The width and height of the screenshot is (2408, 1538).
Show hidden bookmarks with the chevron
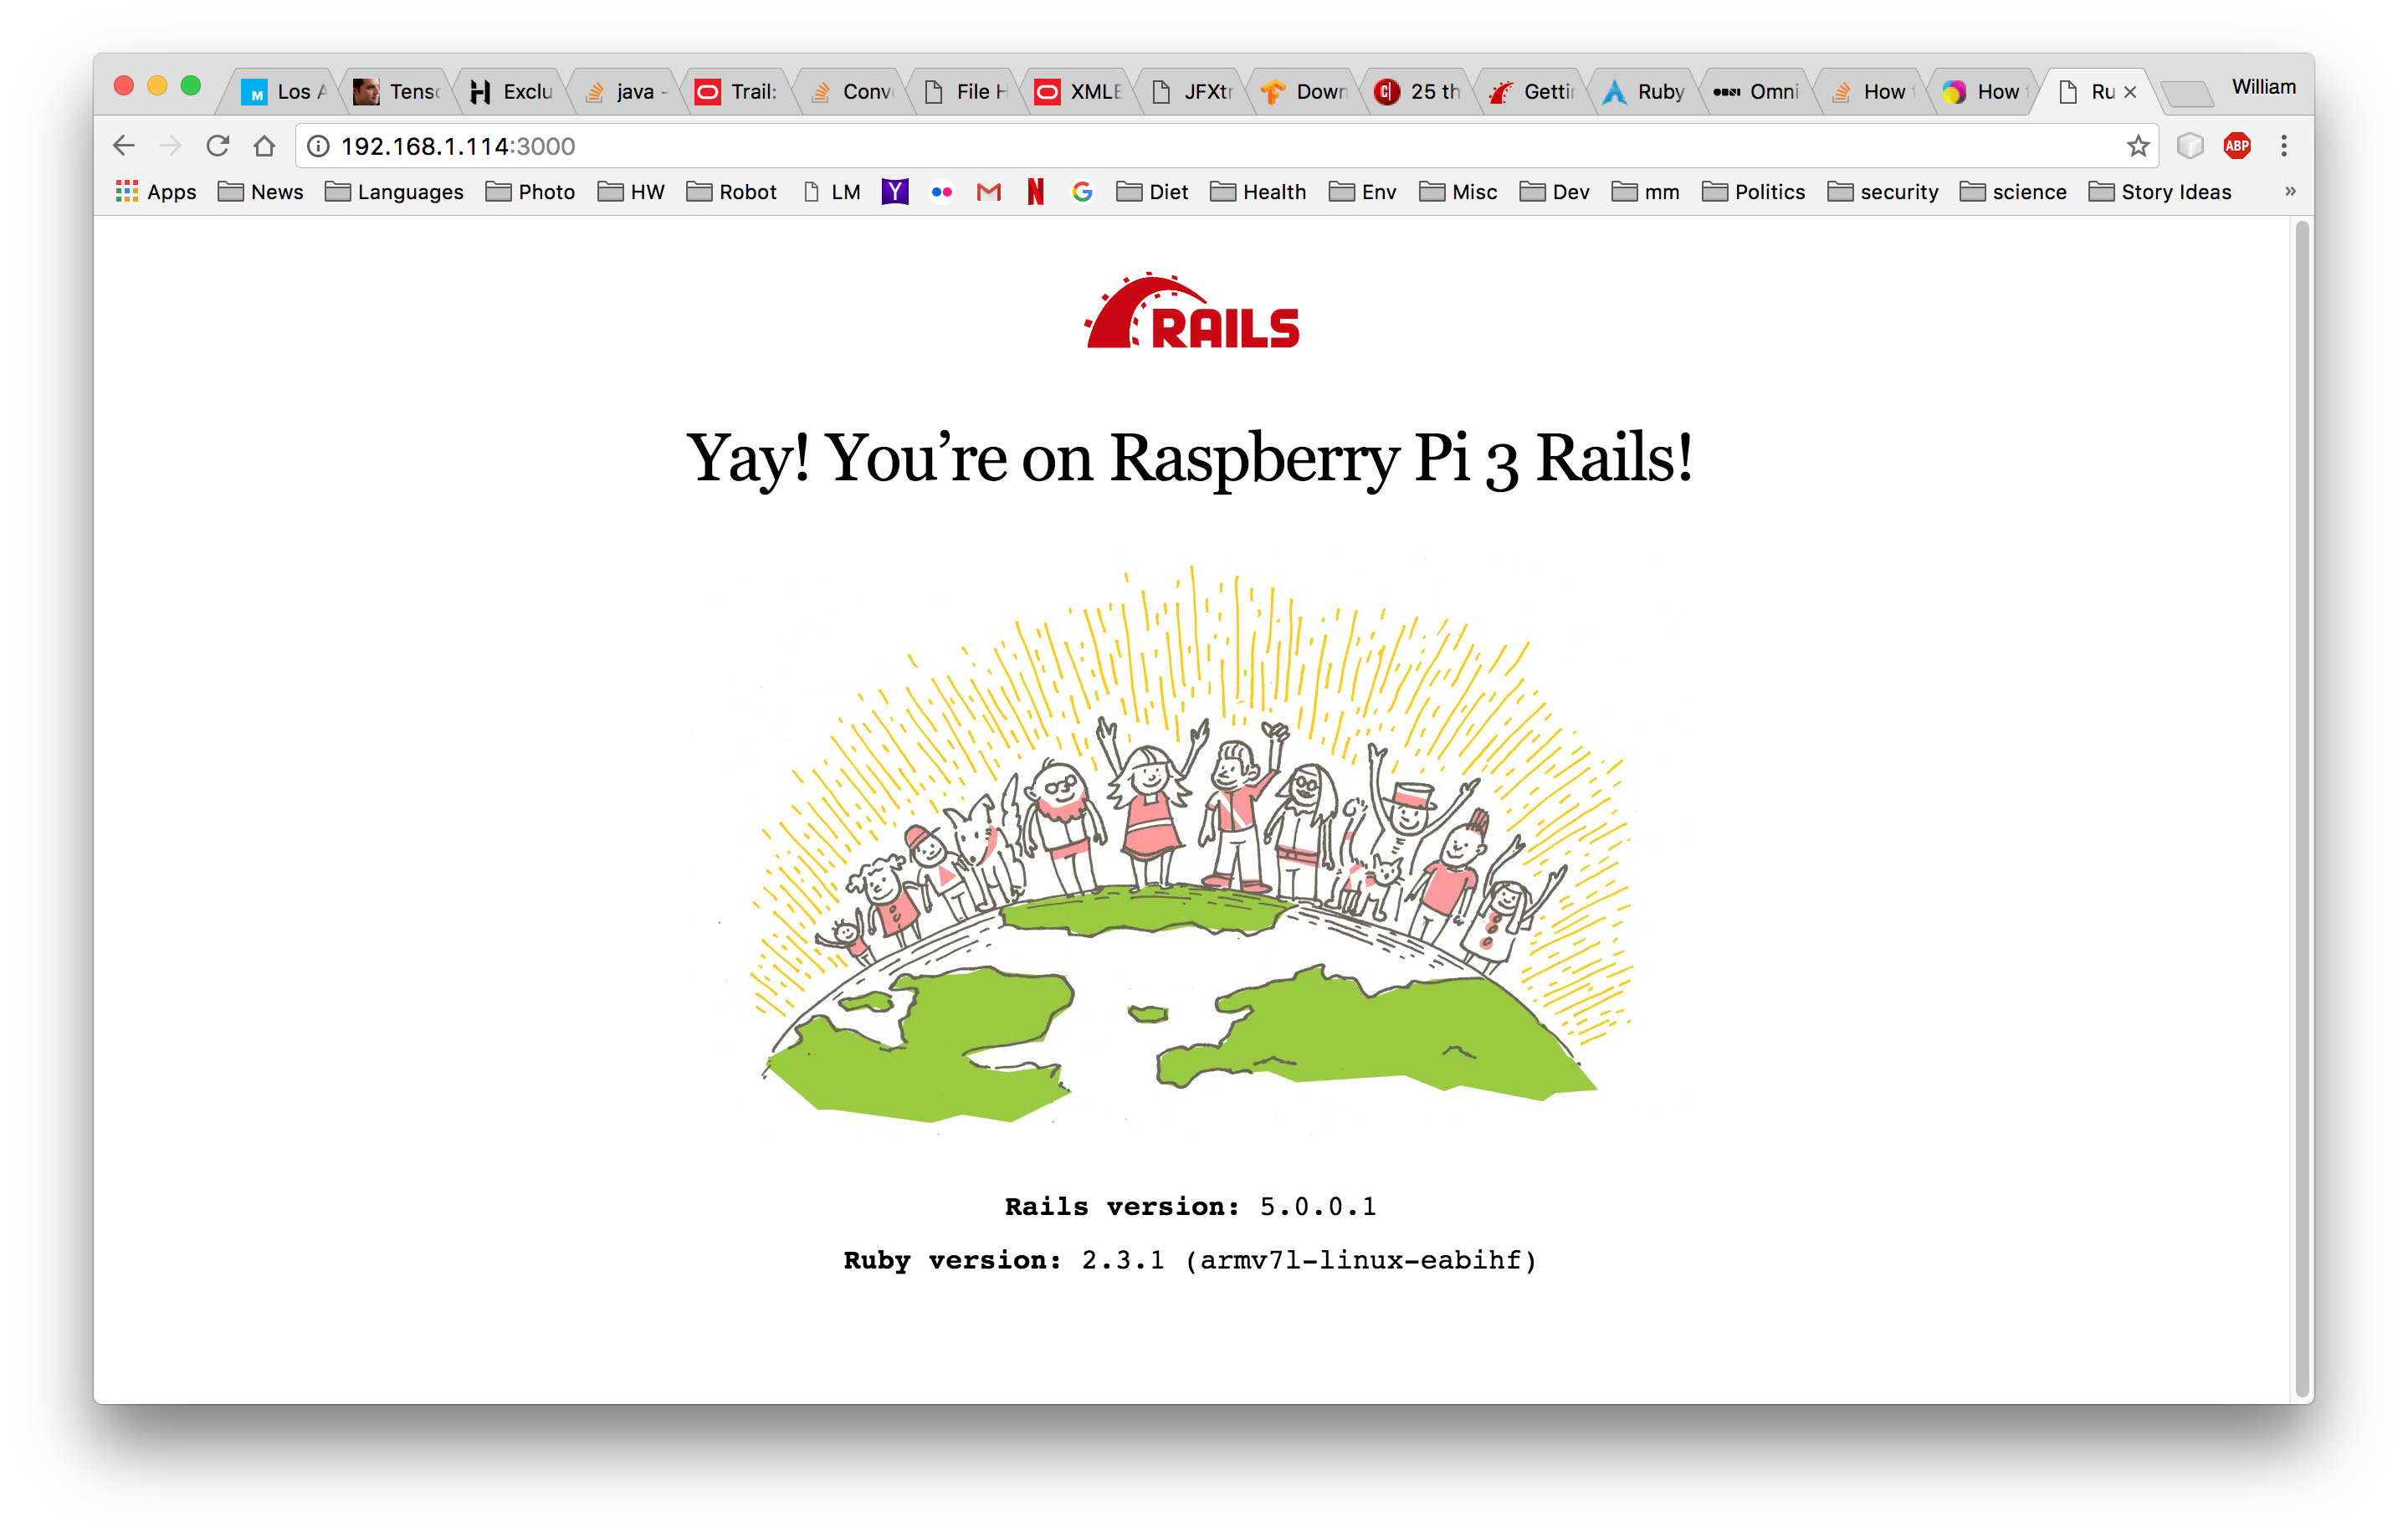point(2290,191)
